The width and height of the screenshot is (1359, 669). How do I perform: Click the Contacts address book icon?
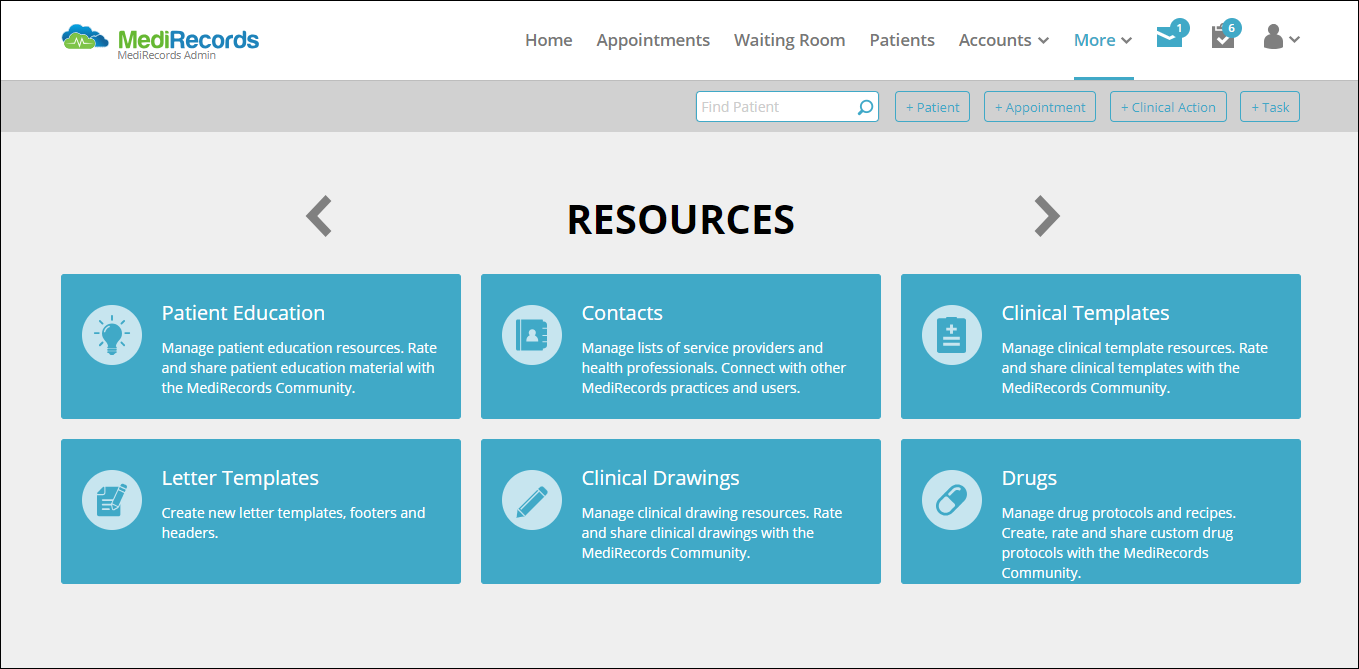[532, 335]
